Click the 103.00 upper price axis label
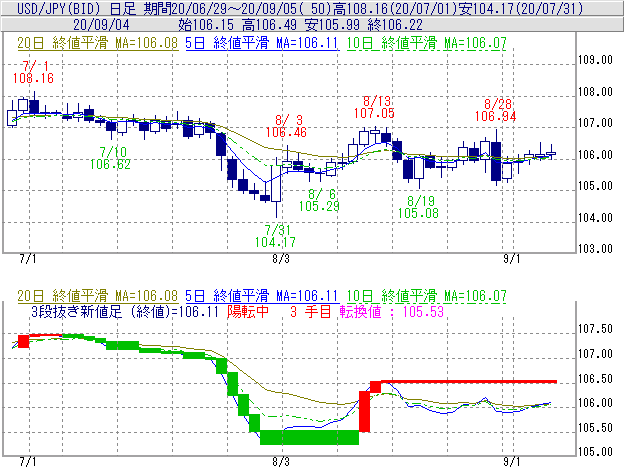The width and height of the screenshot is (624, 474). click(x=595, y=249)
